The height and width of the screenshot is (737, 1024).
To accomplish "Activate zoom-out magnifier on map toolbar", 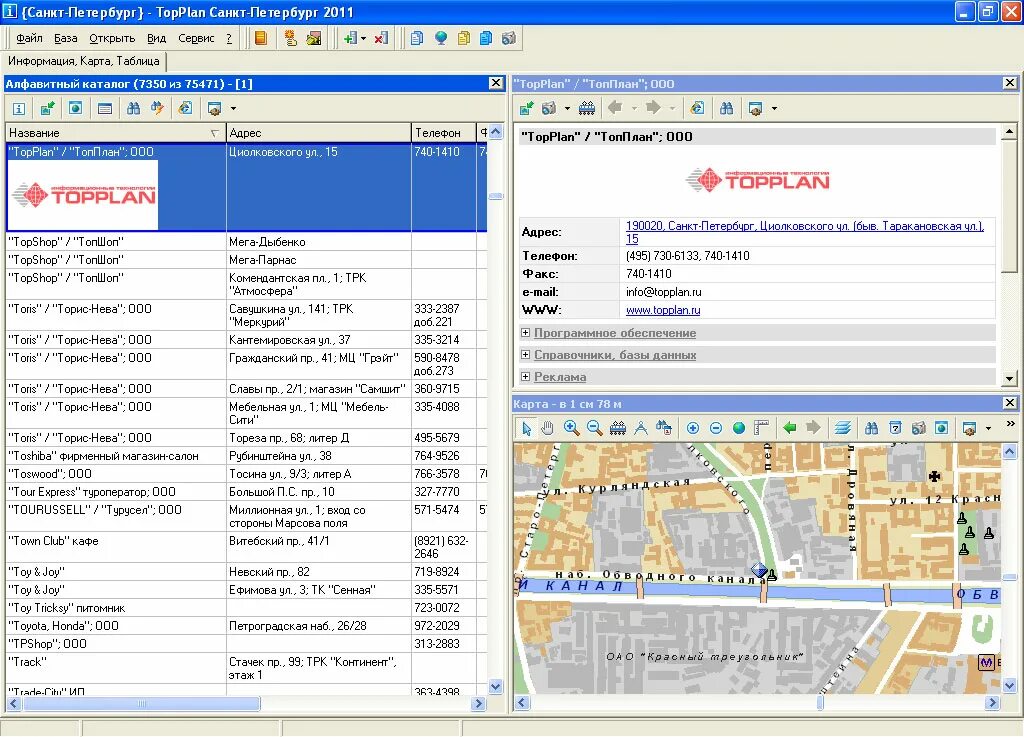I will coord(594,428).
